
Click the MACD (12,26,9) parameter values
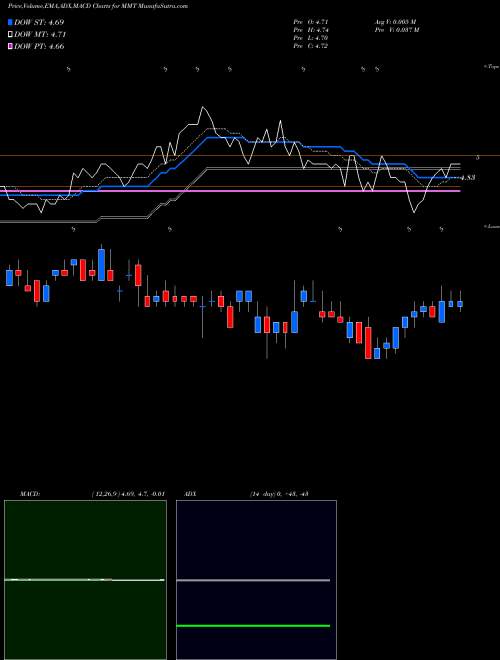point(128,494)
